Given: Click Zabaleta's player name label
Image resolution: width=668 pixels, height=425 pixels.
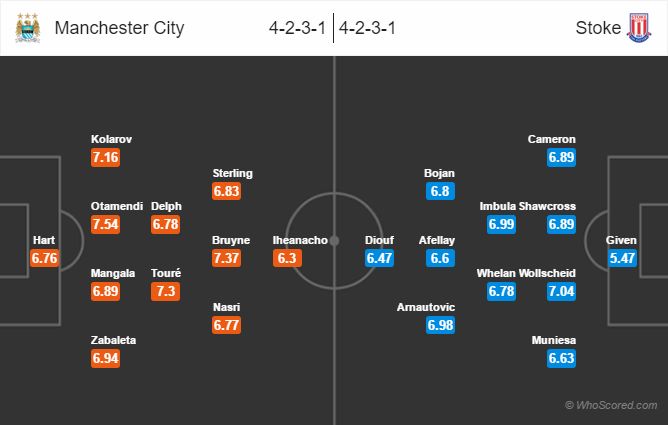Looking at the screenshot, I should [x=113, y=340].
